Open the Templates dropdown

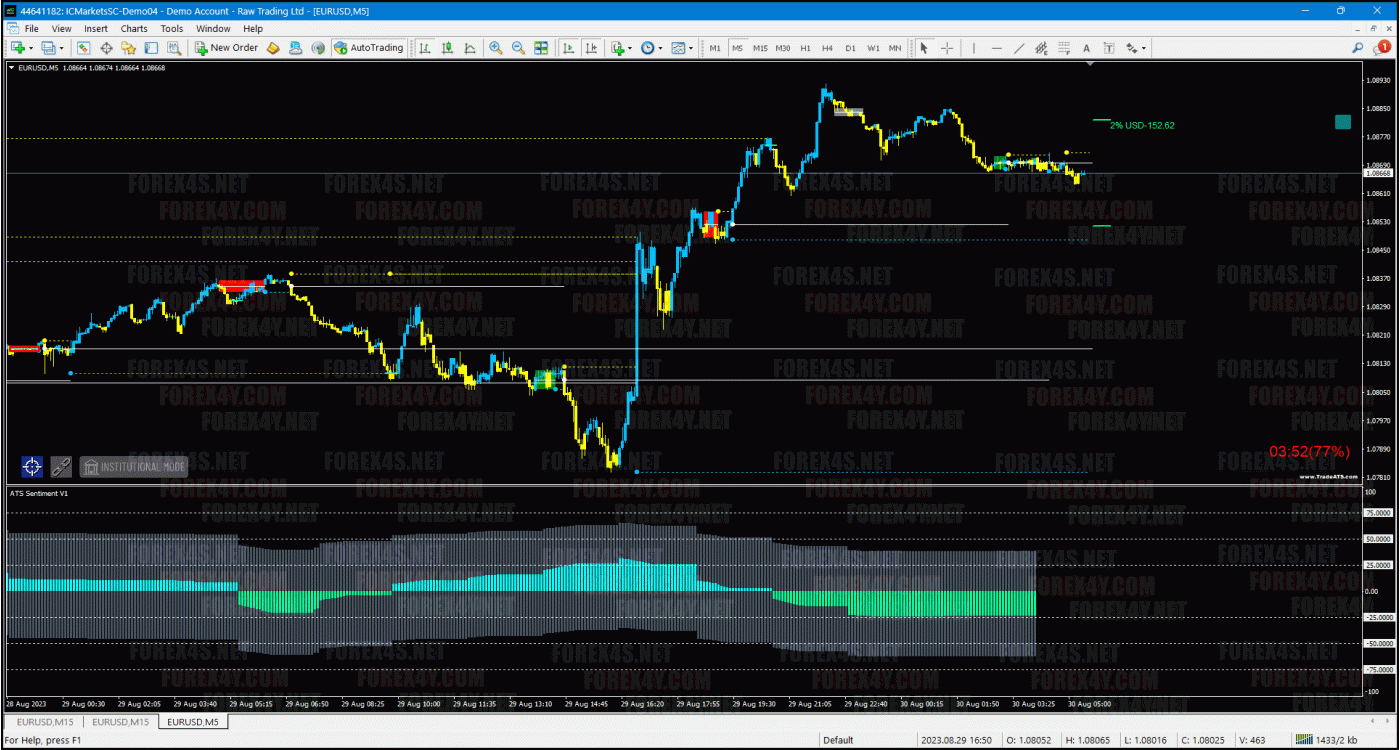(x=682, y=47)
